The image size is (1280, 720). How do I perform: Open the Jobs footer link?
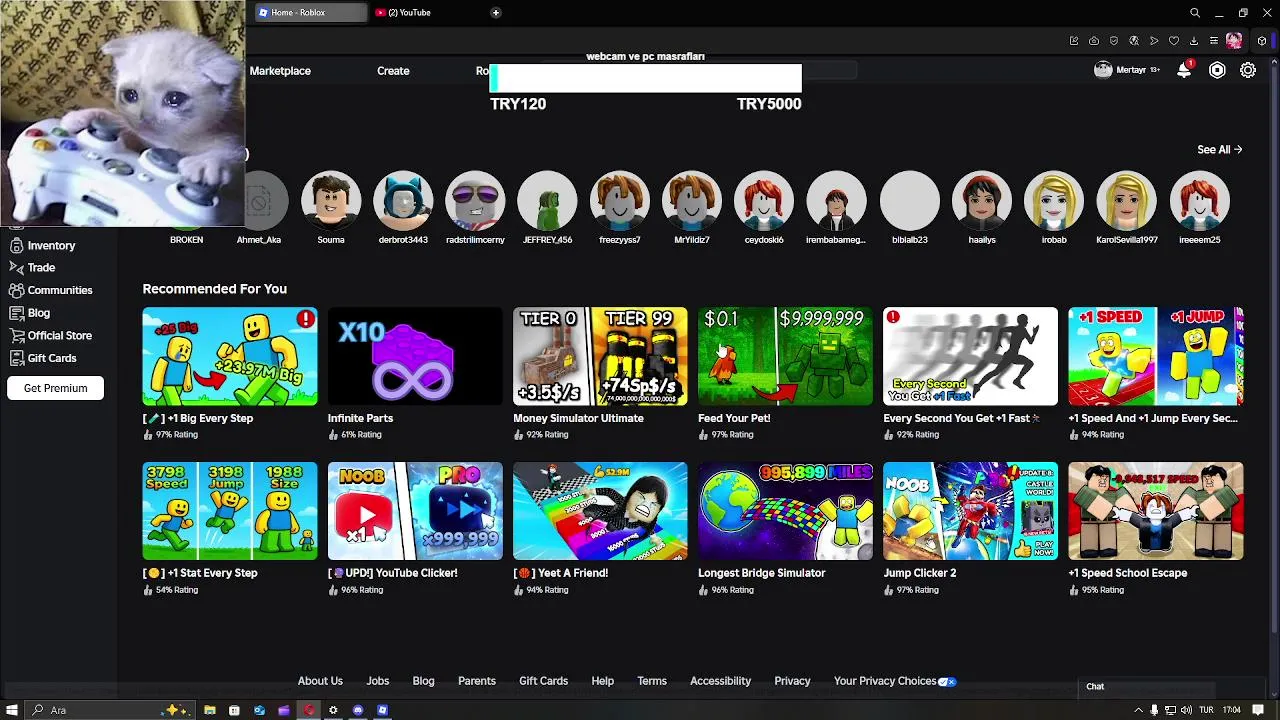(377, 681)
